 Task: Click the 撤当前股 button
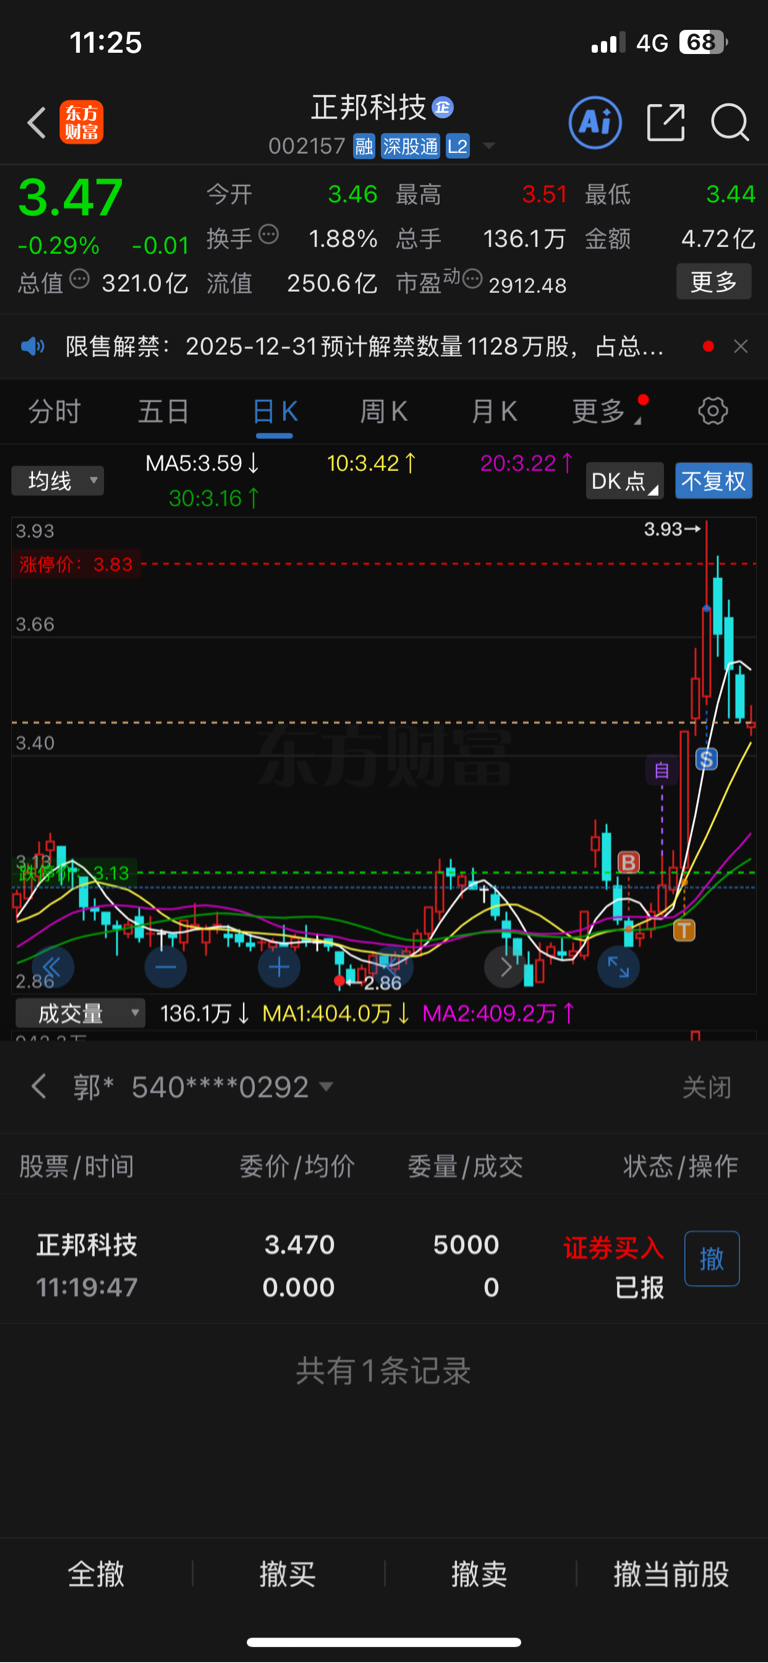click(671, 1574)
